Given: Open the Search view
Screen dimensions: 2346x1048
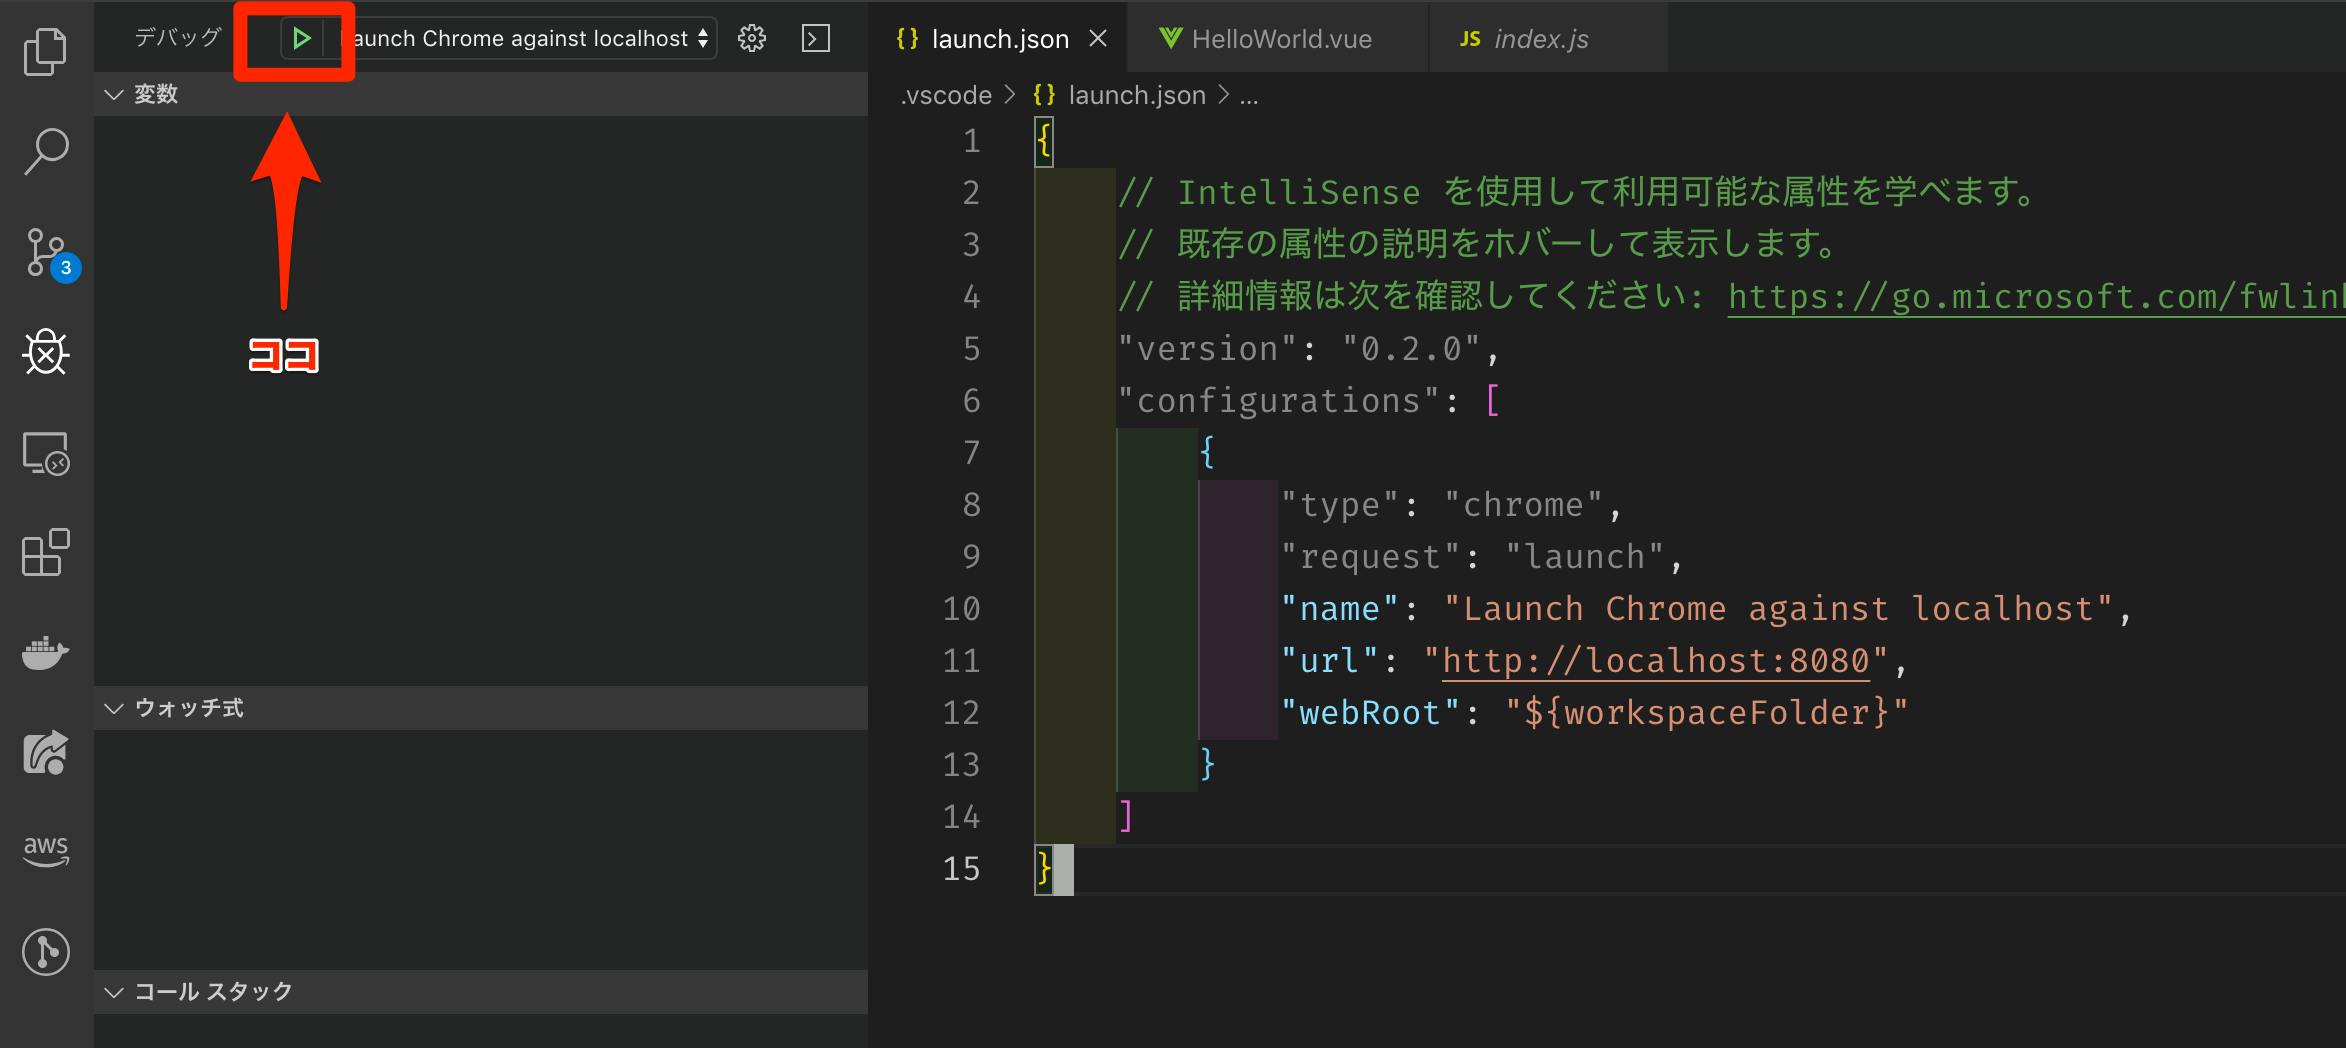Looking at the screenshot, I should (x=46, y=150).
